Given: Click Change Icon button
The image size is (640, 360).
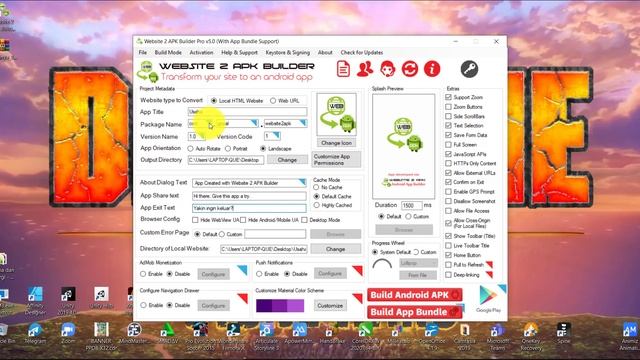Looking at the screenshot, I should tap(336, 143).
